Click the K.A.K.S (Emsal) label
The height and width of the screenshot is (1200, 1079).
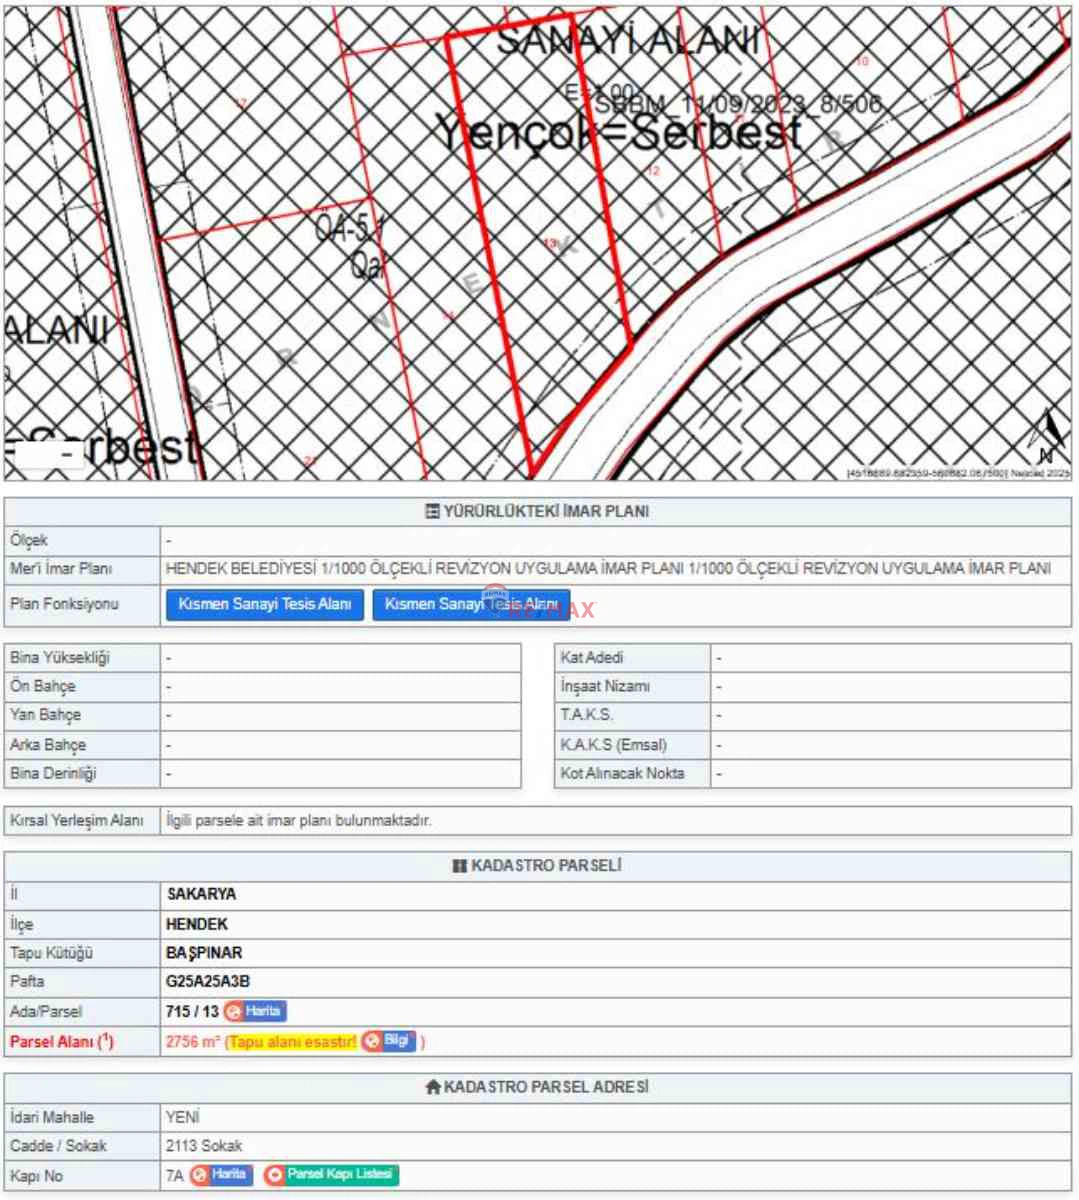[614, 744]
